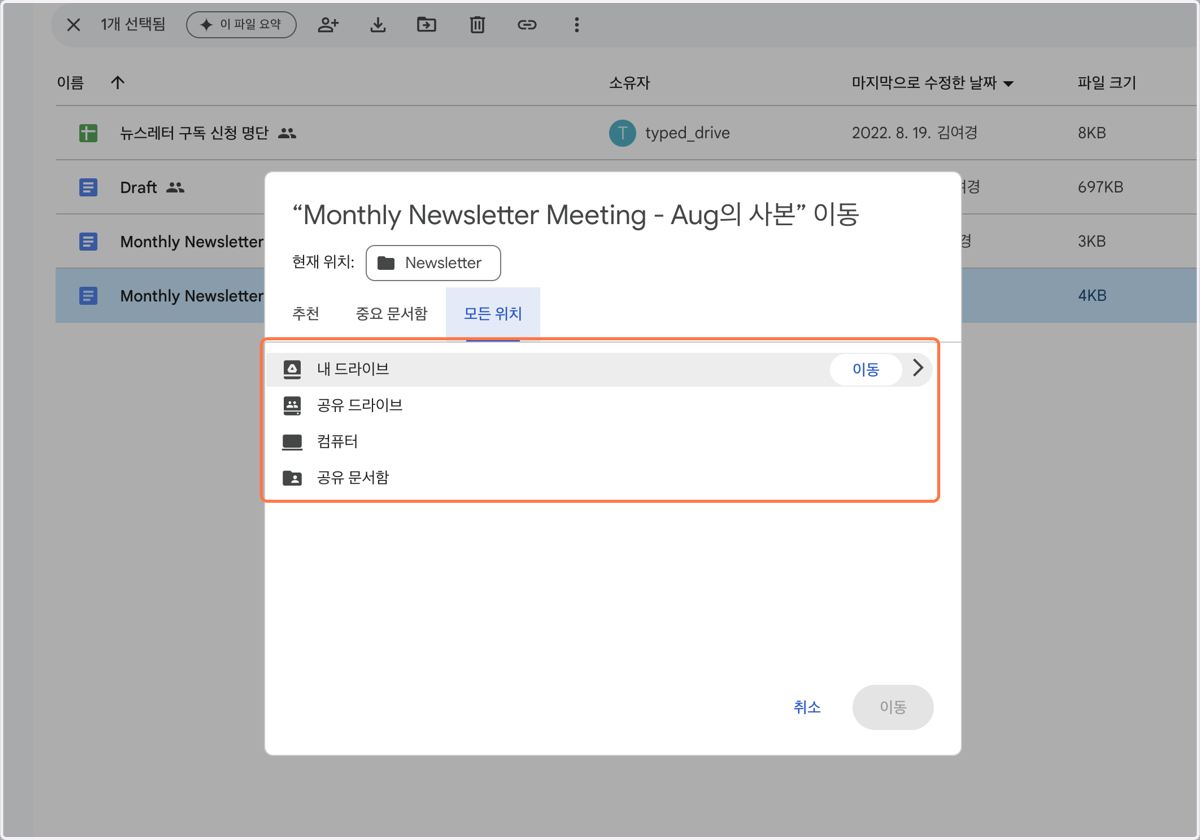Select the '내 드라이브' location row
1200x840 pixels.
[599, 369]
